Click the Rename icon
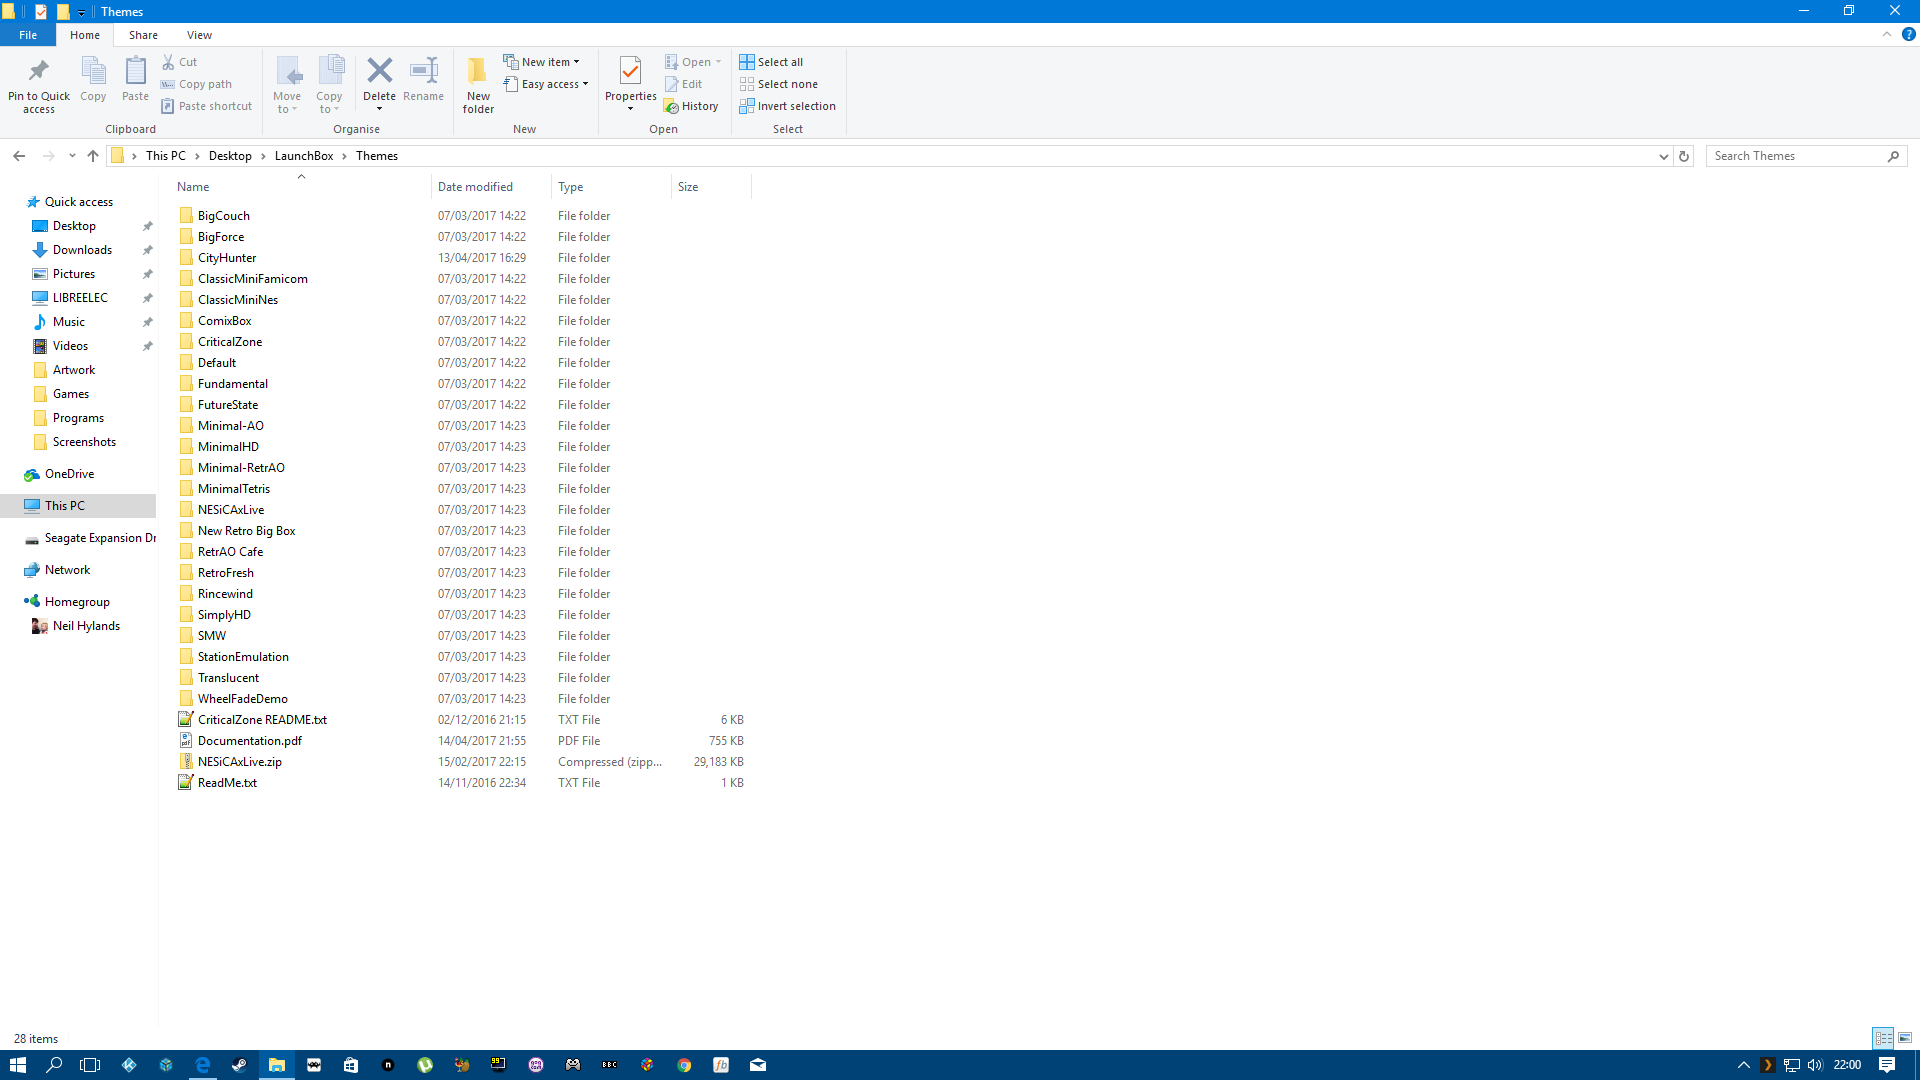 tap(424, 70)
